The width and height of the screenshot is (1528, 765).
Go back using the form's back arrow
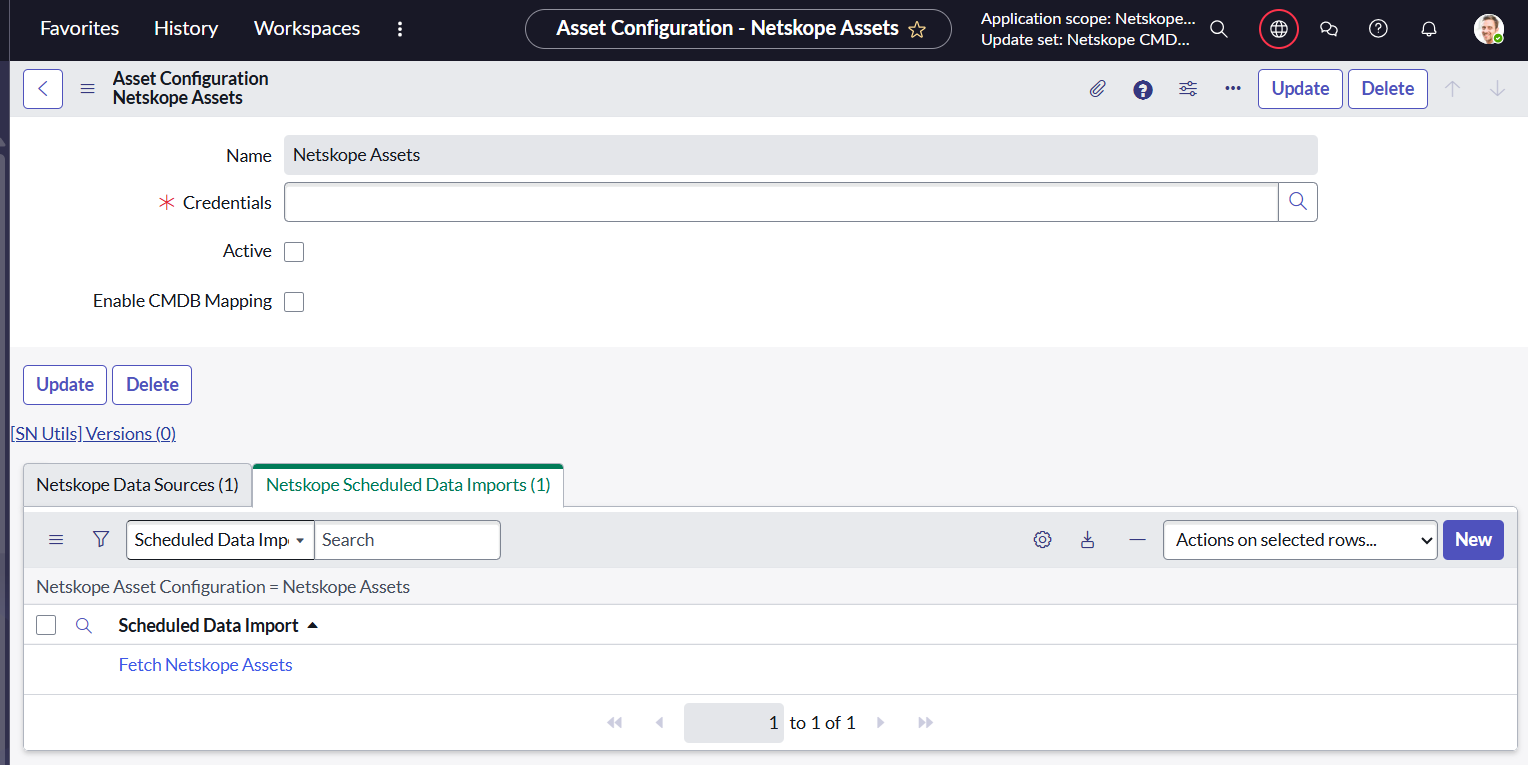(43, 89)
